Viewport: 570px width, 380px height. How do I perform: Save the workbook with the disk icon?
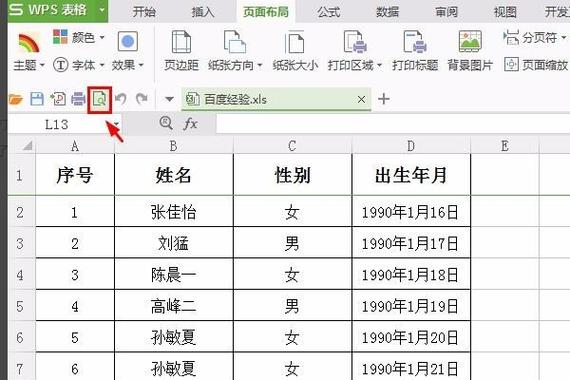(x=37, y=99)
